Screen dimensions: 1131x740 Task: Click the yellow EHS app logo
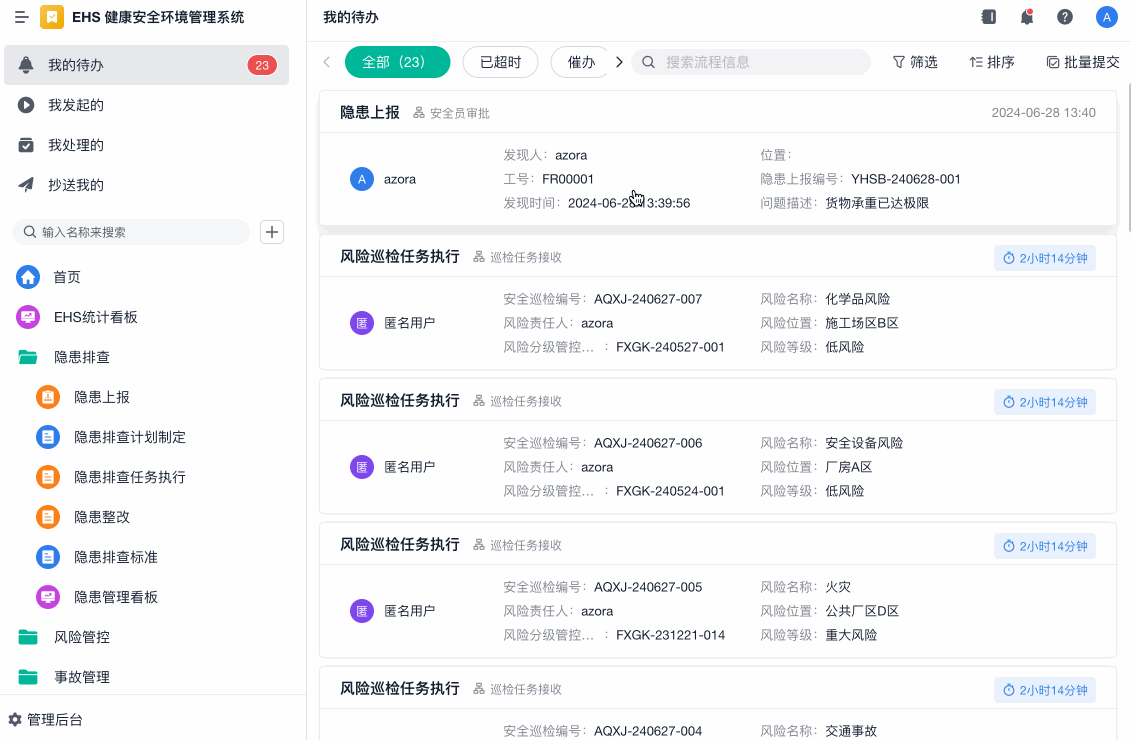click(x=52, y=17)
